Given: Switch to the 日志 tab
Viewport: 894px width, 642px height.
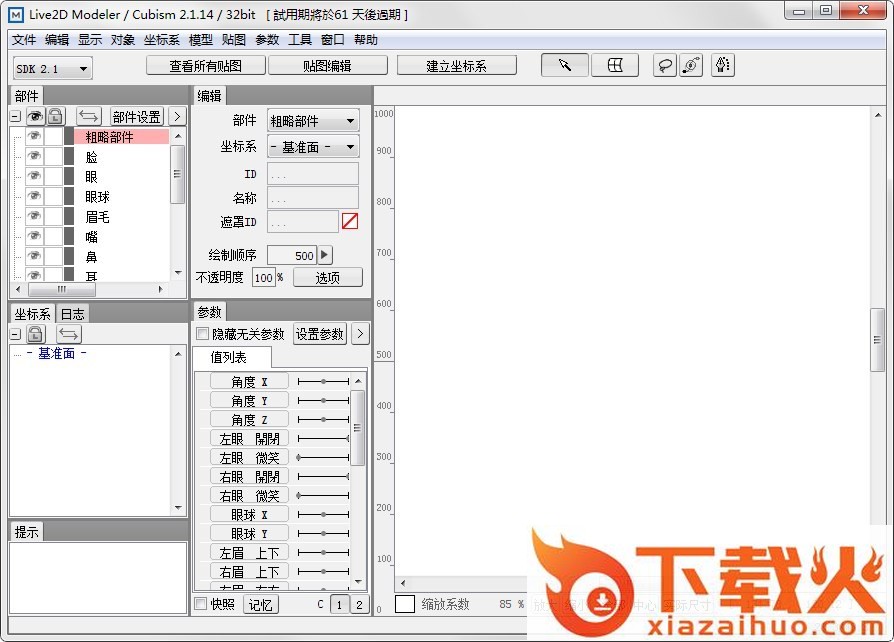Looking at the screenshot, I should 72,314.
